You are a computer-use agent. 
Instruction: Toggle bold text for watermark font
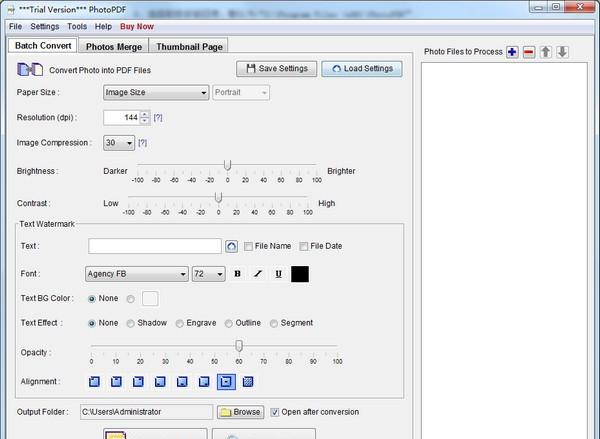coord(238,274)
